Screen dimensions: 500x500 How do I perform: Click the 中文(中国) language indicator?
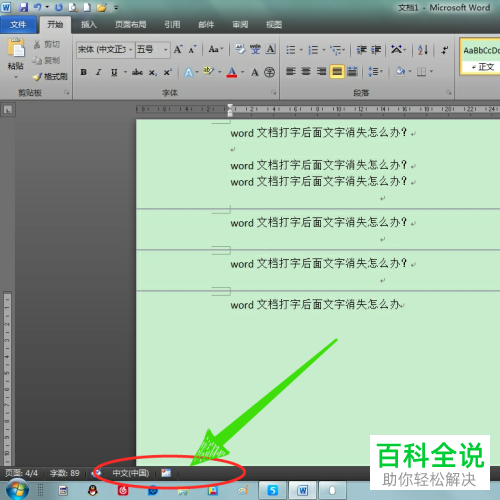[x=131, y=473]
